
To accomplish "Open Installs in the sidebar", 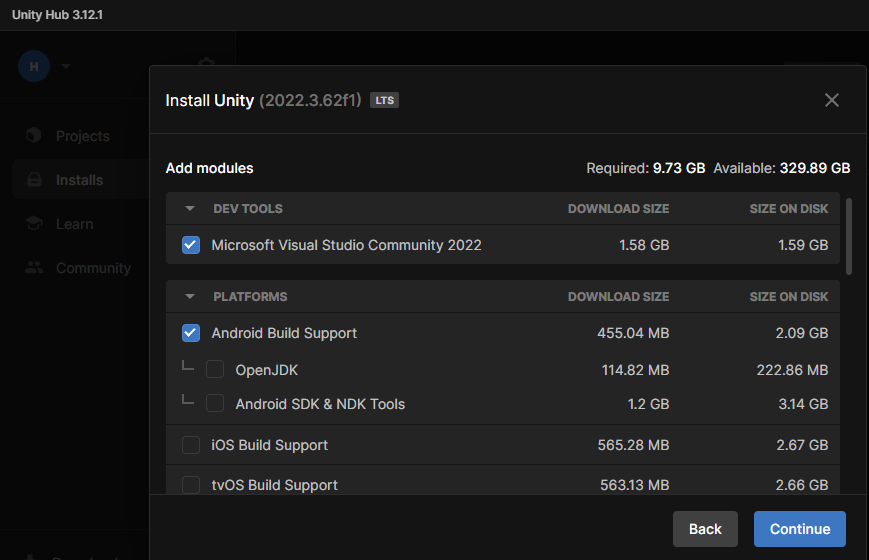I will [80, 180].
